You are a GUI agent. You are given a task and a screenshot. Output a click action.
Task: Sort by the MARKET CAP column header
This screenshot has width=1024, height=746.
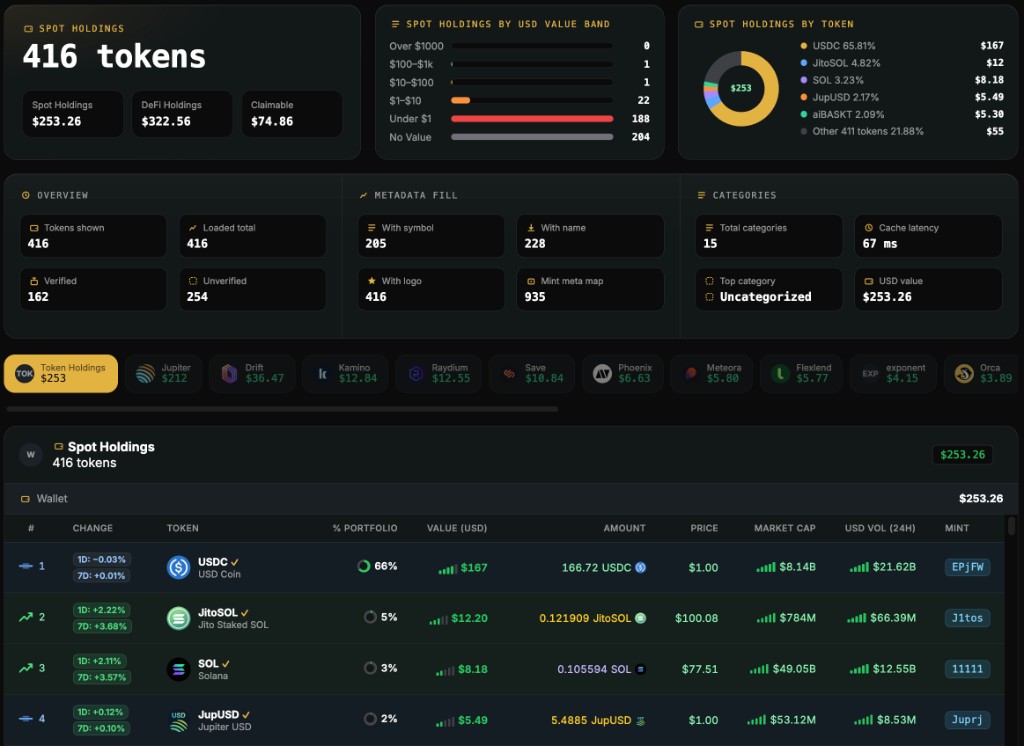tap(784, 528)
